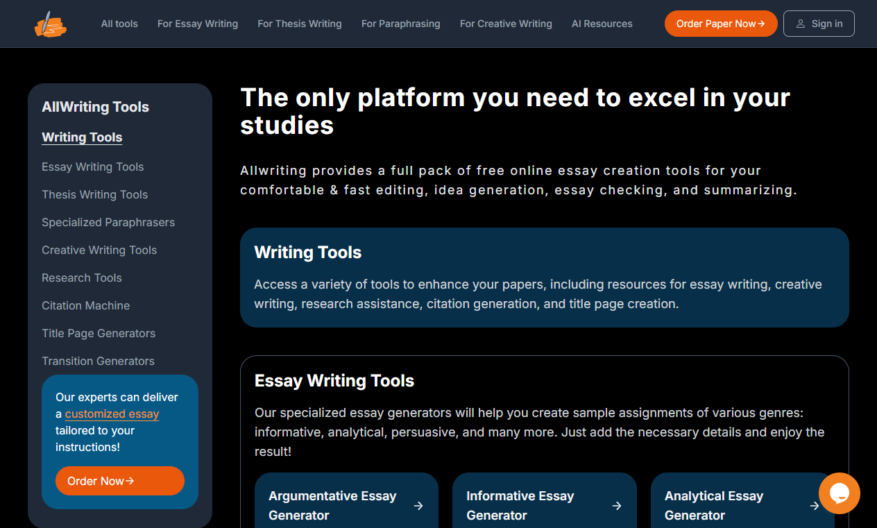
Task: Click the Writing Tools banner heading
Action: click(308, 252)
